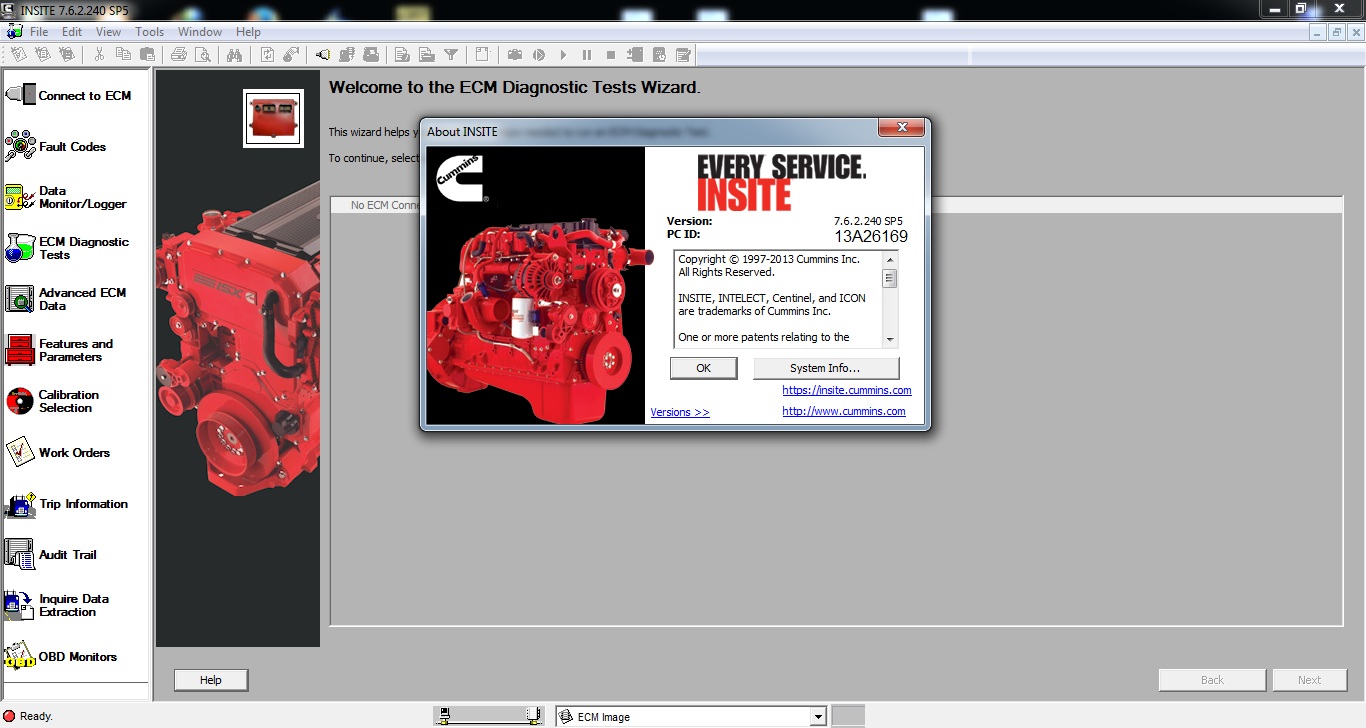Click the Connect to ECM sidebar icon
Viewport: 1366px width, 728px height.
click(21, 95)
